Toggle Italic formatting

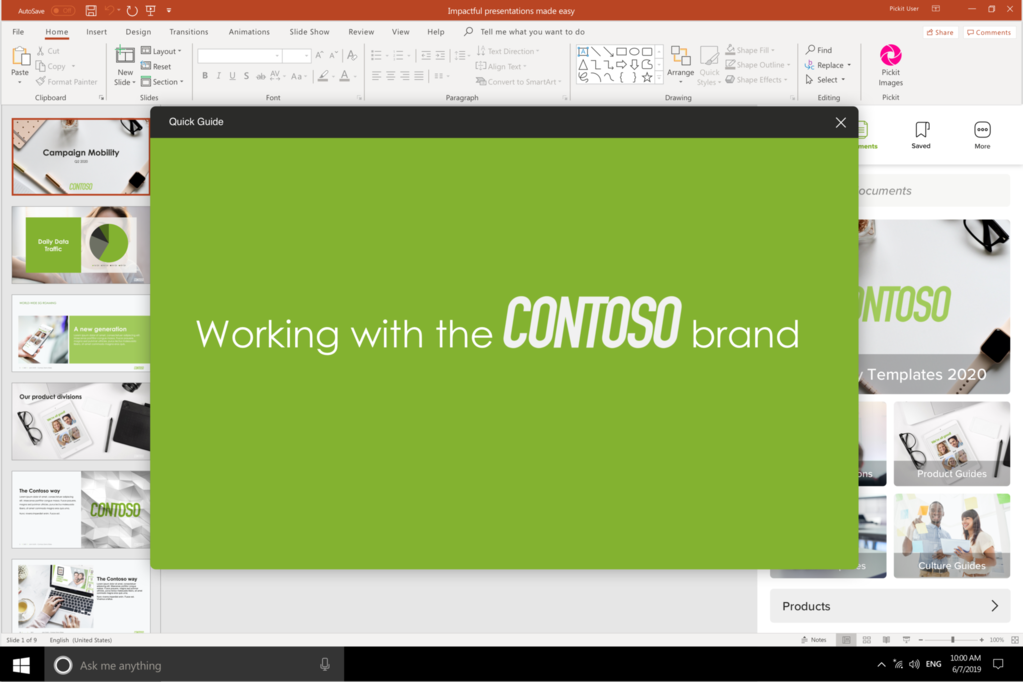[x=219, y=76]
